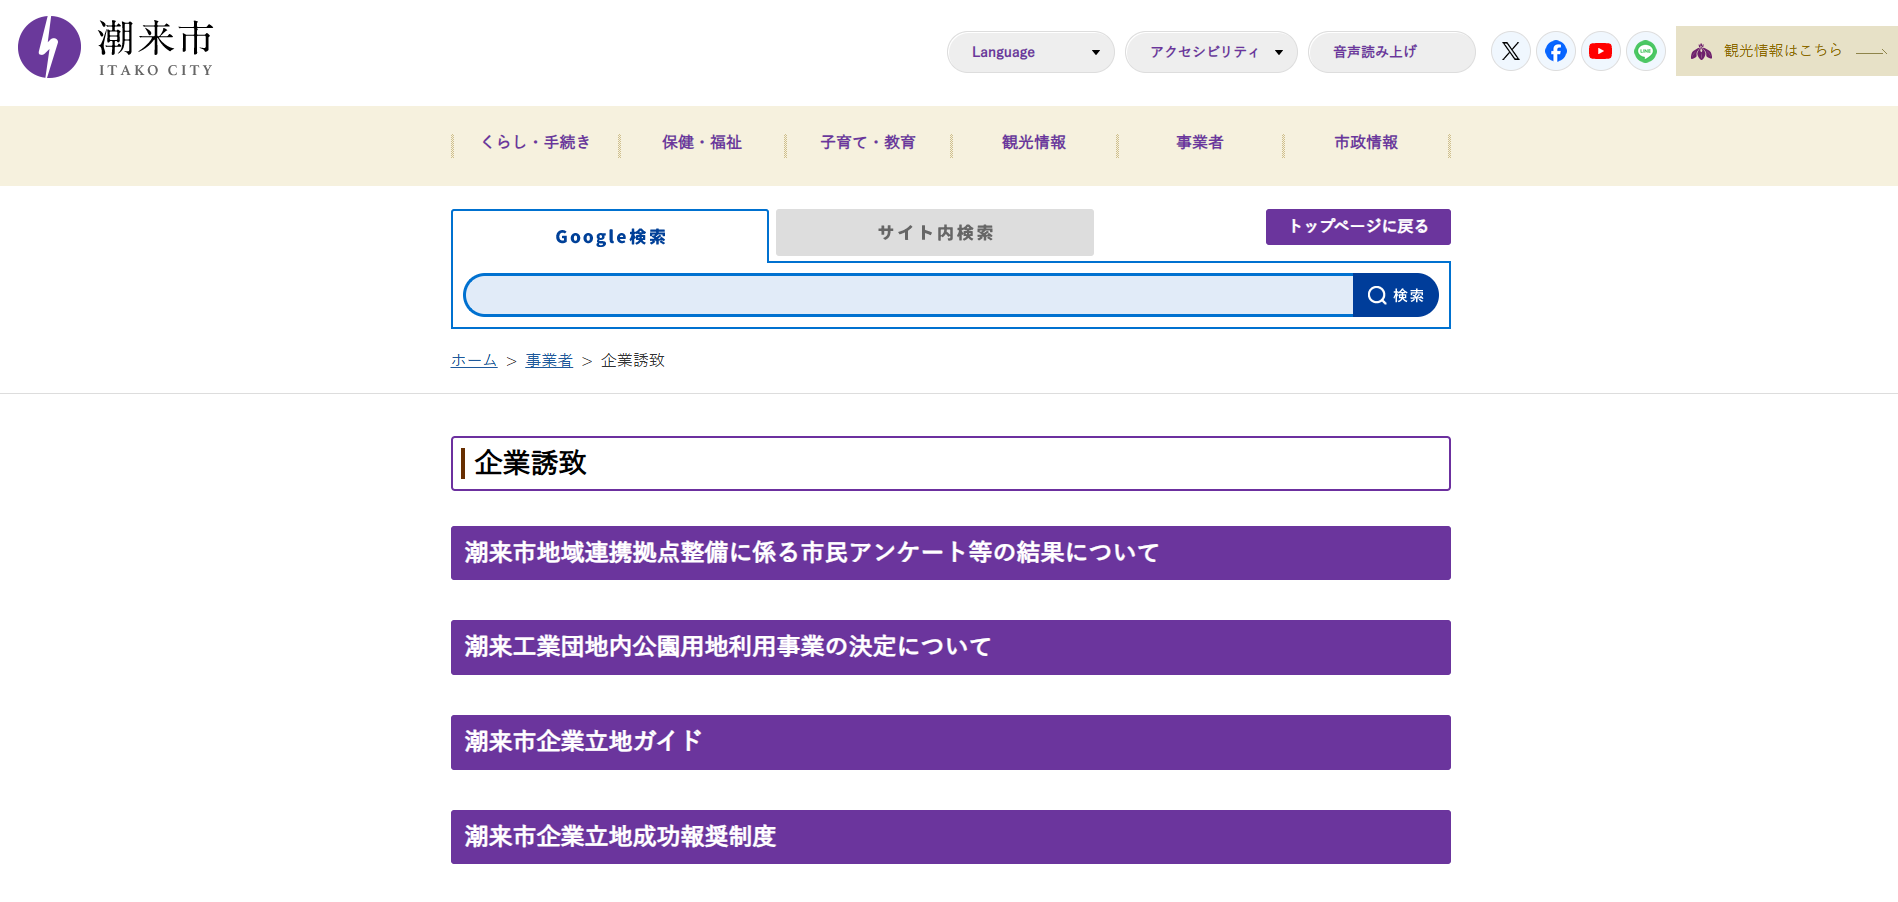This screenshot has width=1898, height=902.
Task: Open the 市政情報 menu
Action: [1366, 142]
